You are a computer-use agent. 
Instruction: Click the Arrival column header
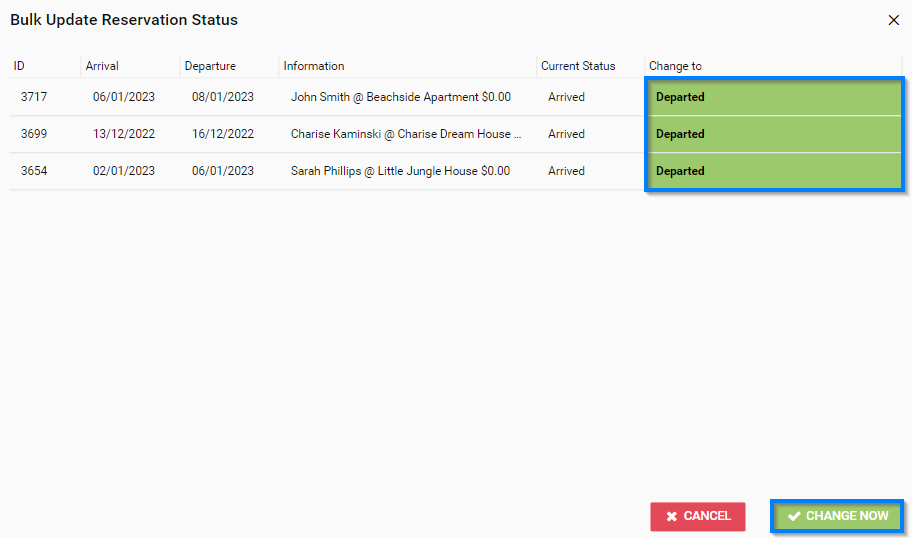tap(102, 66)
